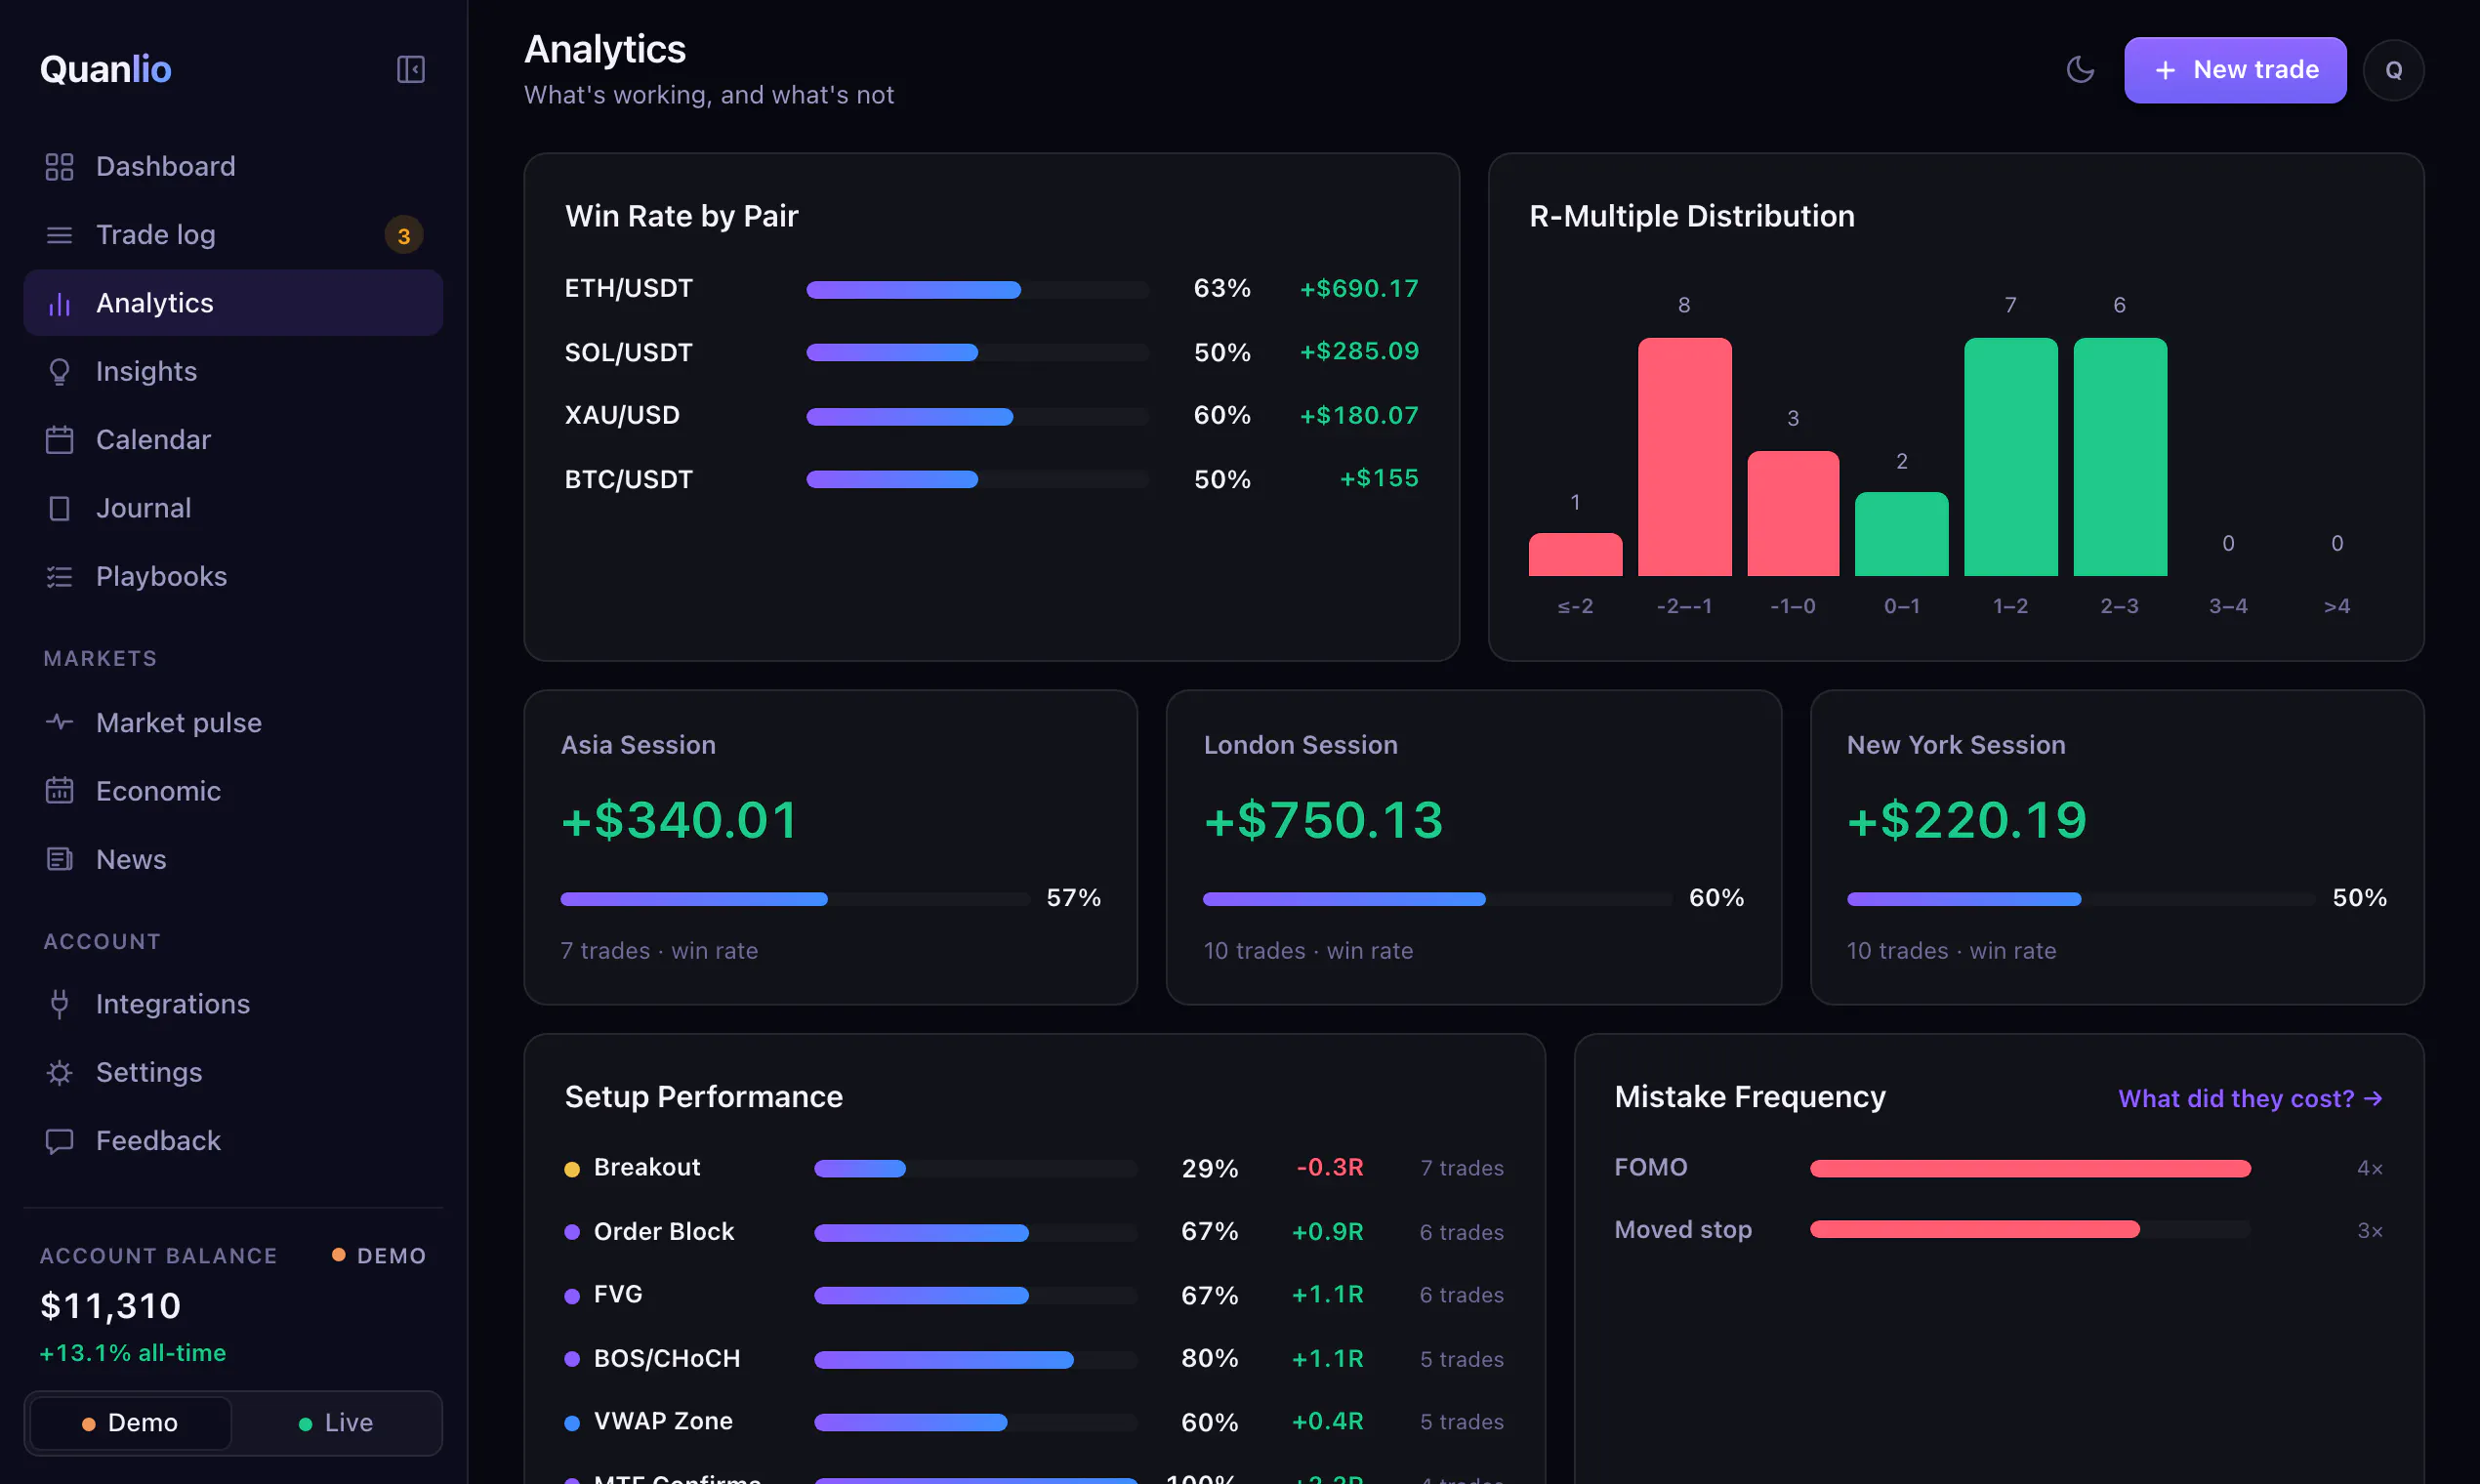This screenshot has height=1484, width=2480.
Task: Click the Breakout -0.3R value
Action: coord(1329,1167)
